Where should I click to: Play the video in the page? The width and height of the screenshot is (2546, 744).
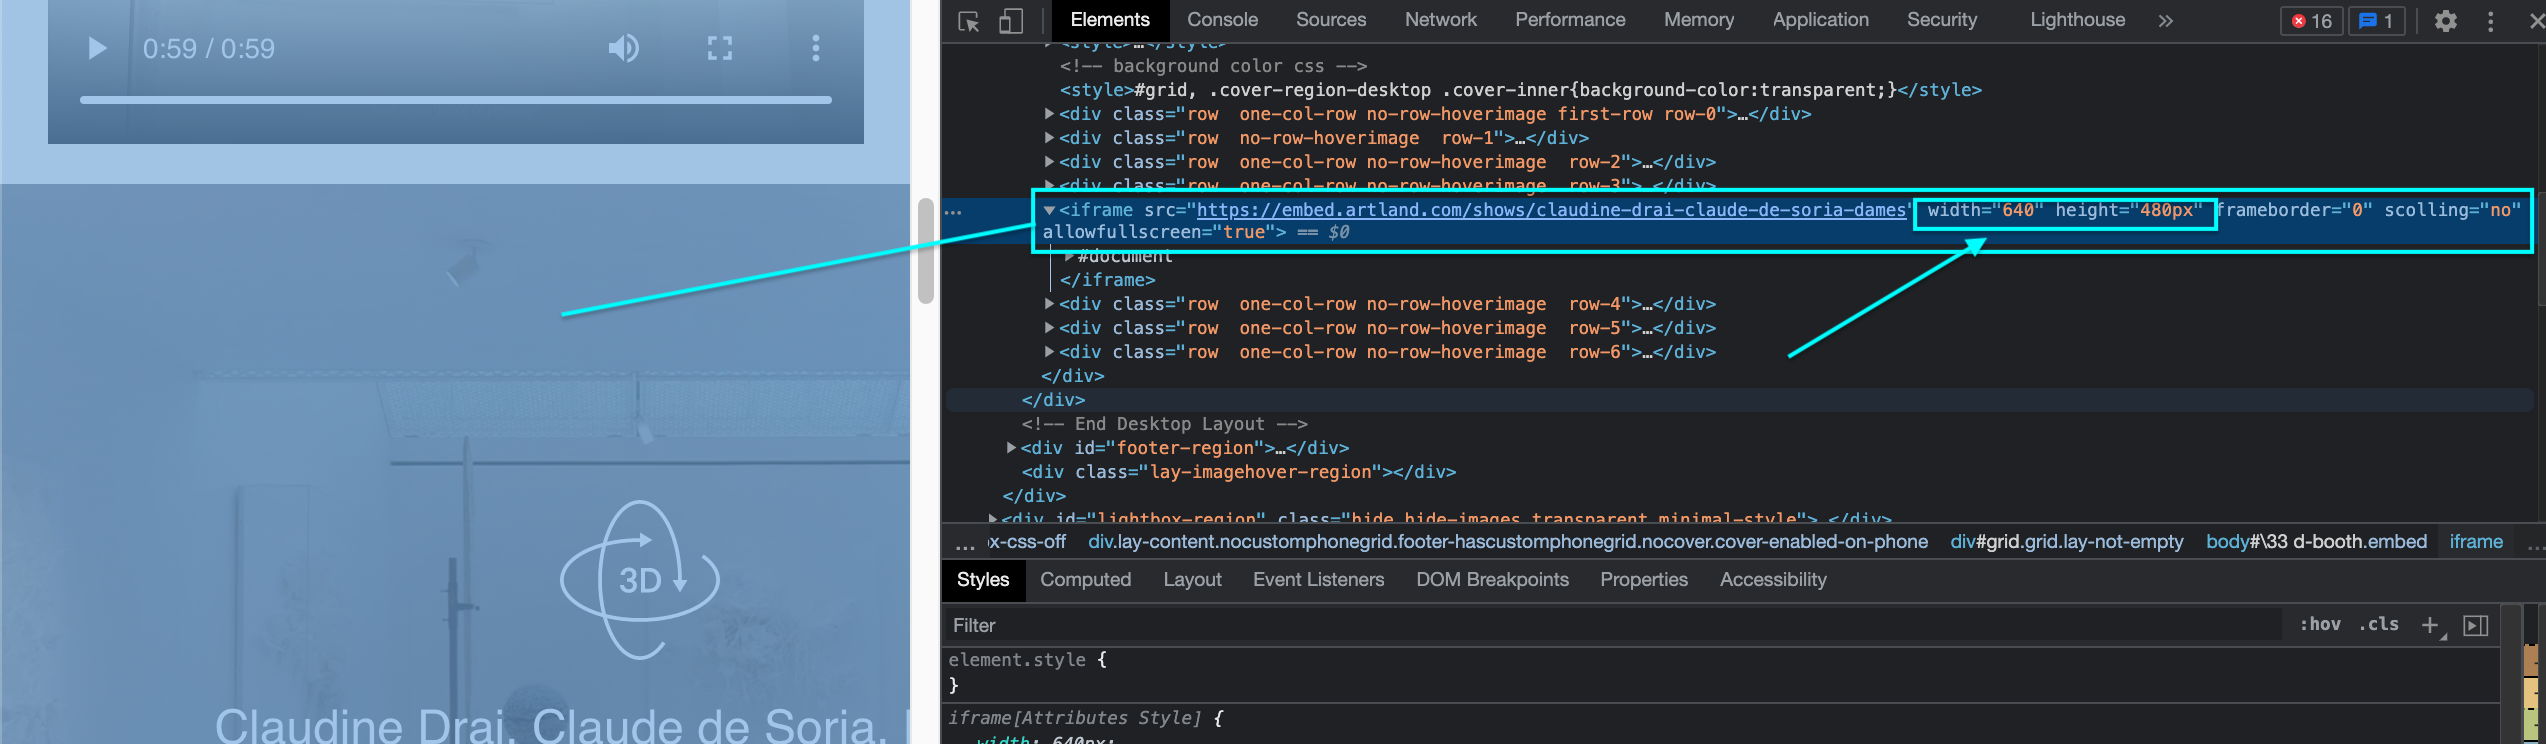[97, 48]
